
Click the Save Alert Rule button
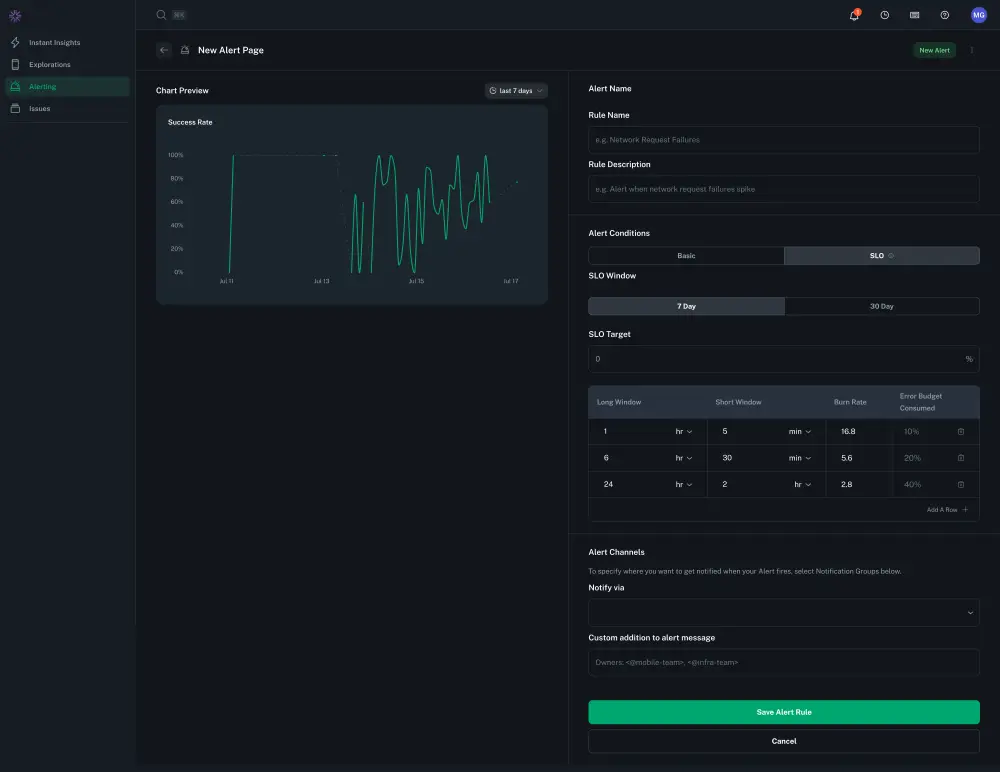click(783, 711)
